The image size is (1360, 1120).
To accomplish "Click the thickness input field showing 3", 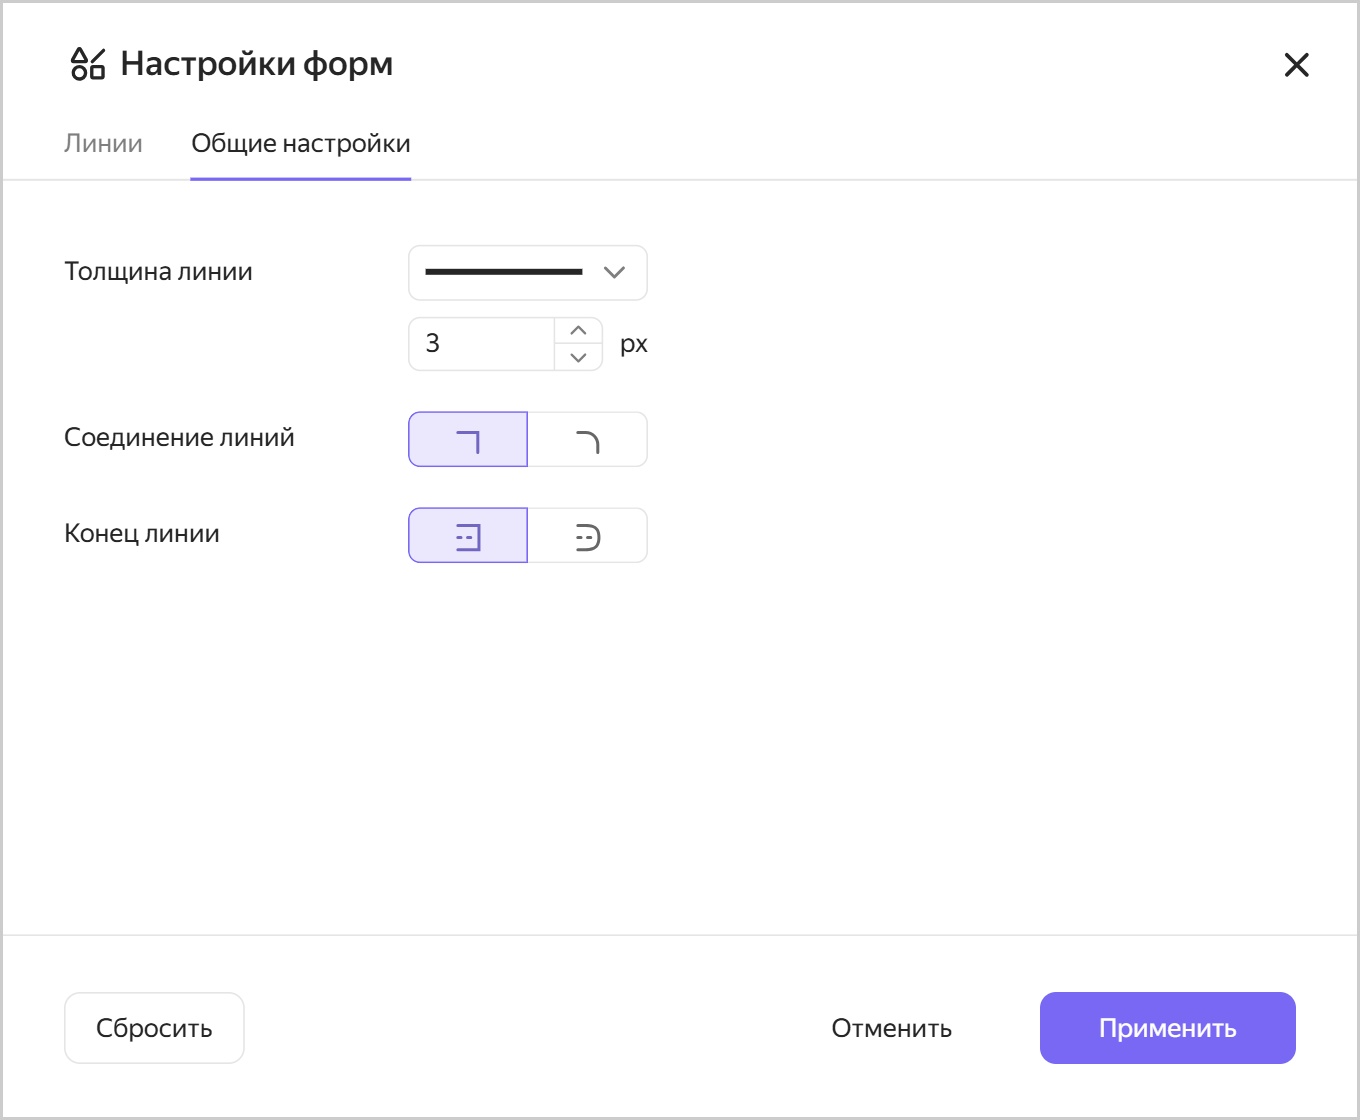I will point(480,343).
